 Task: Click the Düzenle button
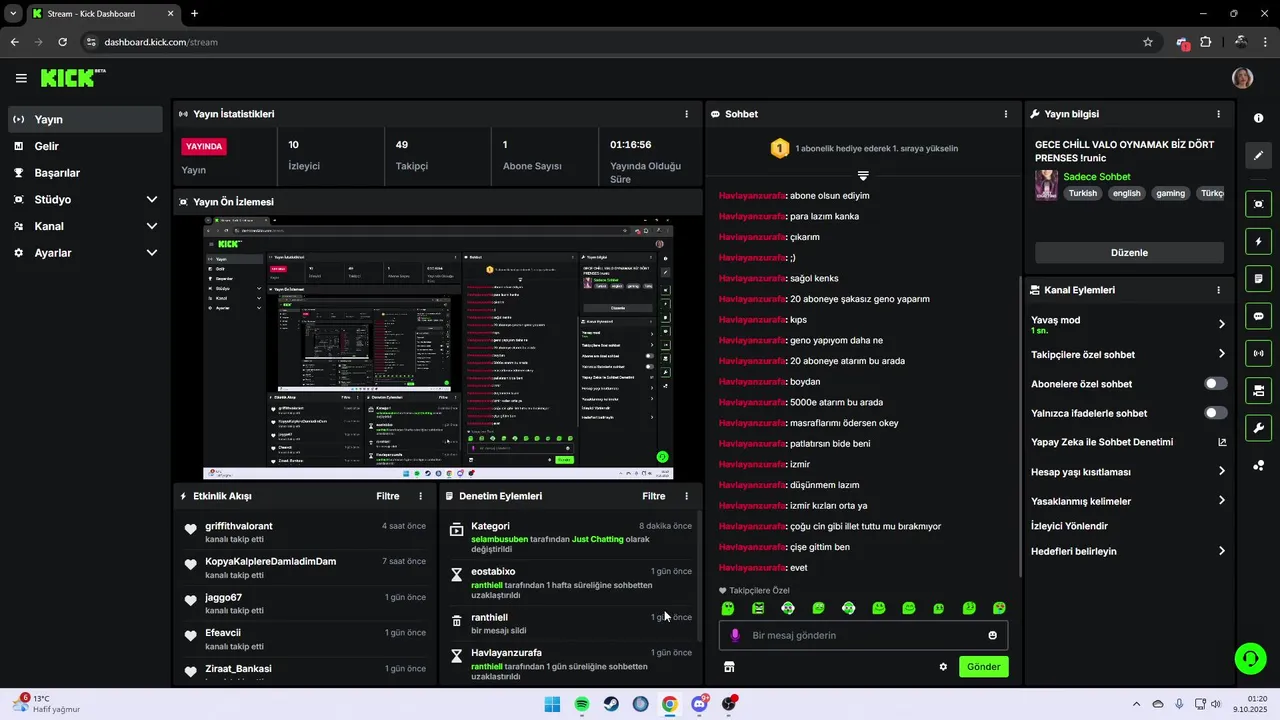[1129, 253]
